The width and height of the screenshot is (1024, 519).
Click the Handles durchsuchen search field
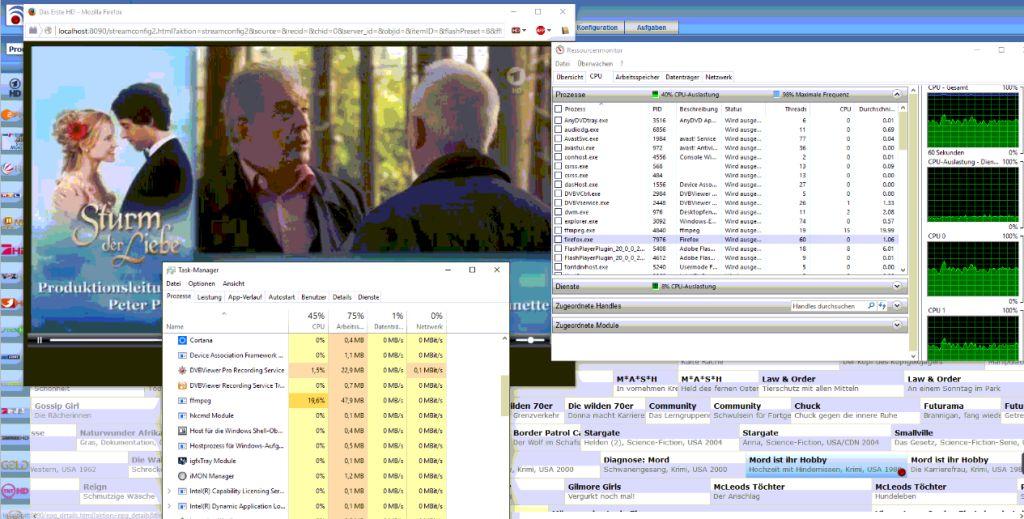(x=826, y=306)
